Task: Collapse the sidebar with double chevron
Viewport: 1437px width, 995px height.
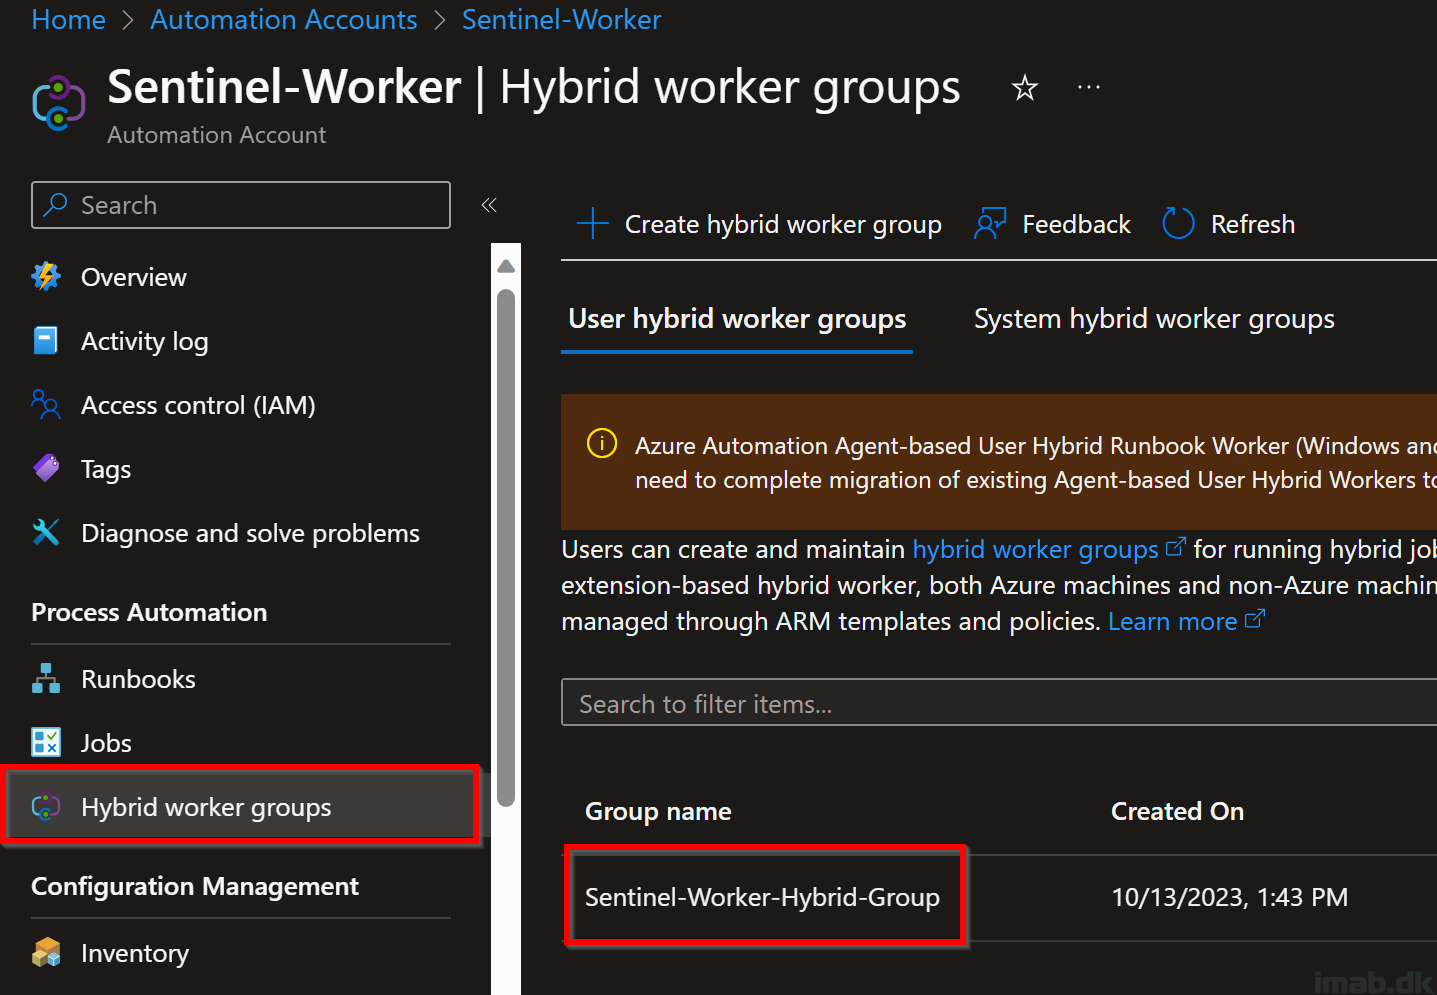Action: point(489,205)
